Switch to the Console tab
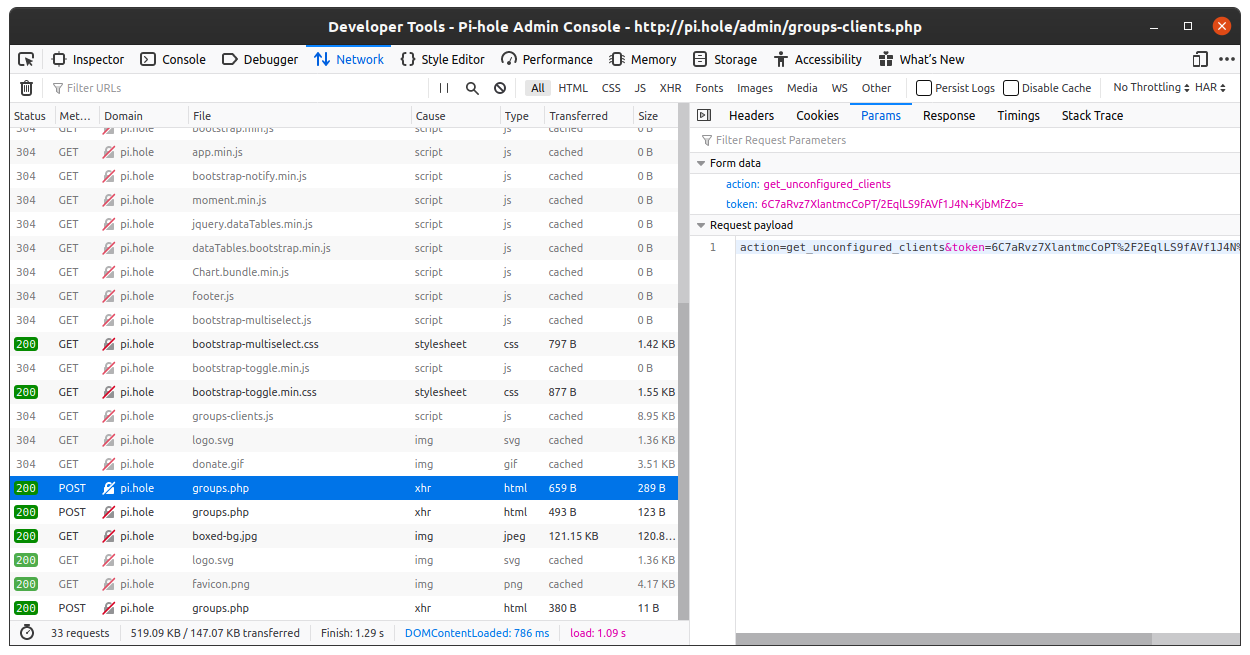This screenshot has width=1250, height=655. click(x=173, y=59)
